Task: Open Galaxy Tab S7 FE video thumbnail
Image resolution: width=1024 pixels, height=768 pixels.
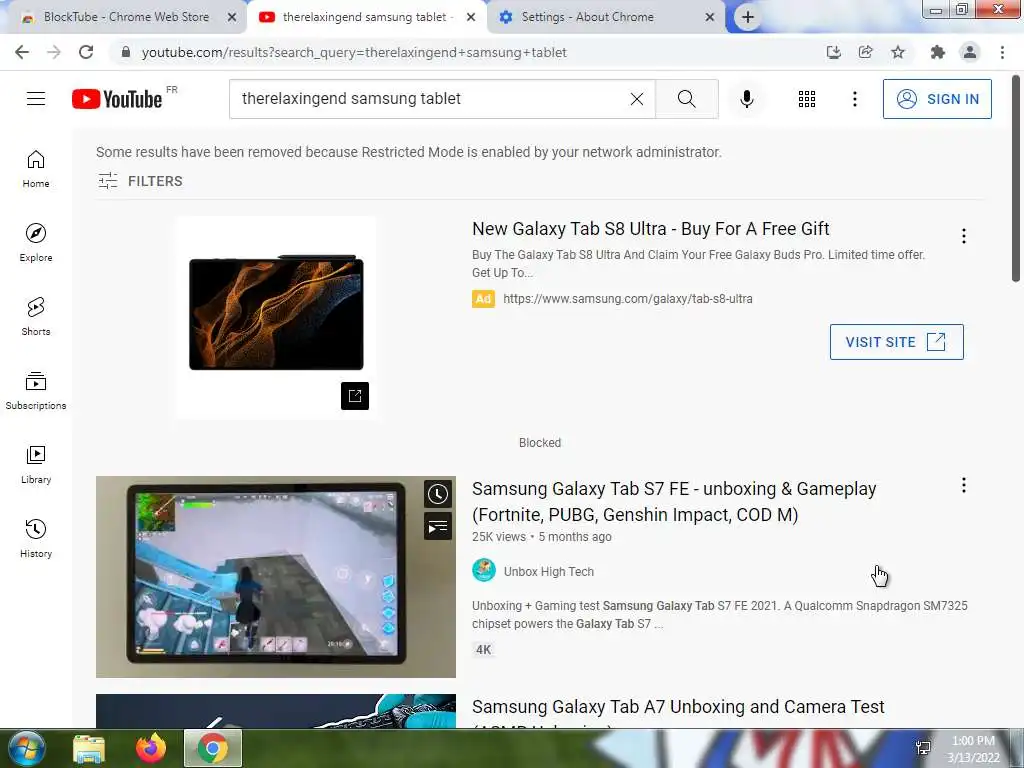Action: point(276,577)
